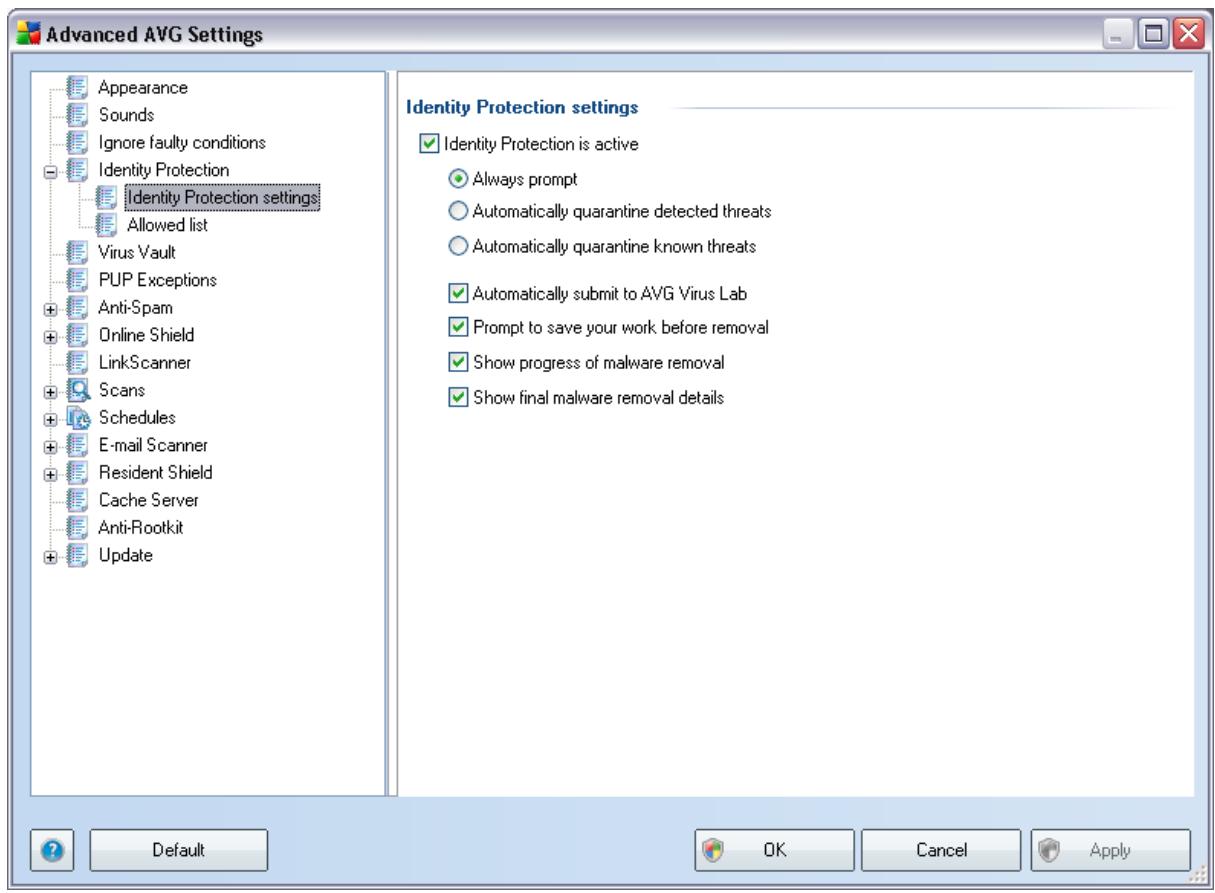
Task: Disable Show progress of malware removal
Action: point(457,361)
